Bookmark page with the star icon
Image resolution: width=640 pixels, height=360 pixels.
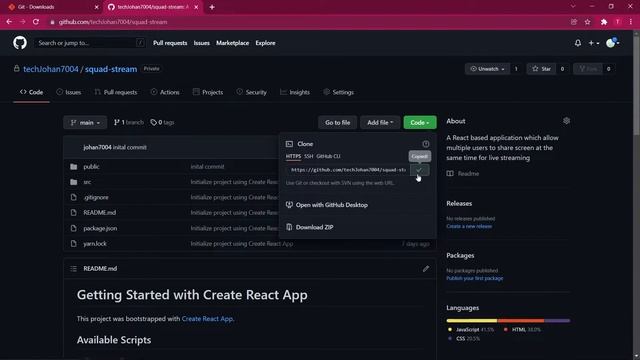point(587,22)
